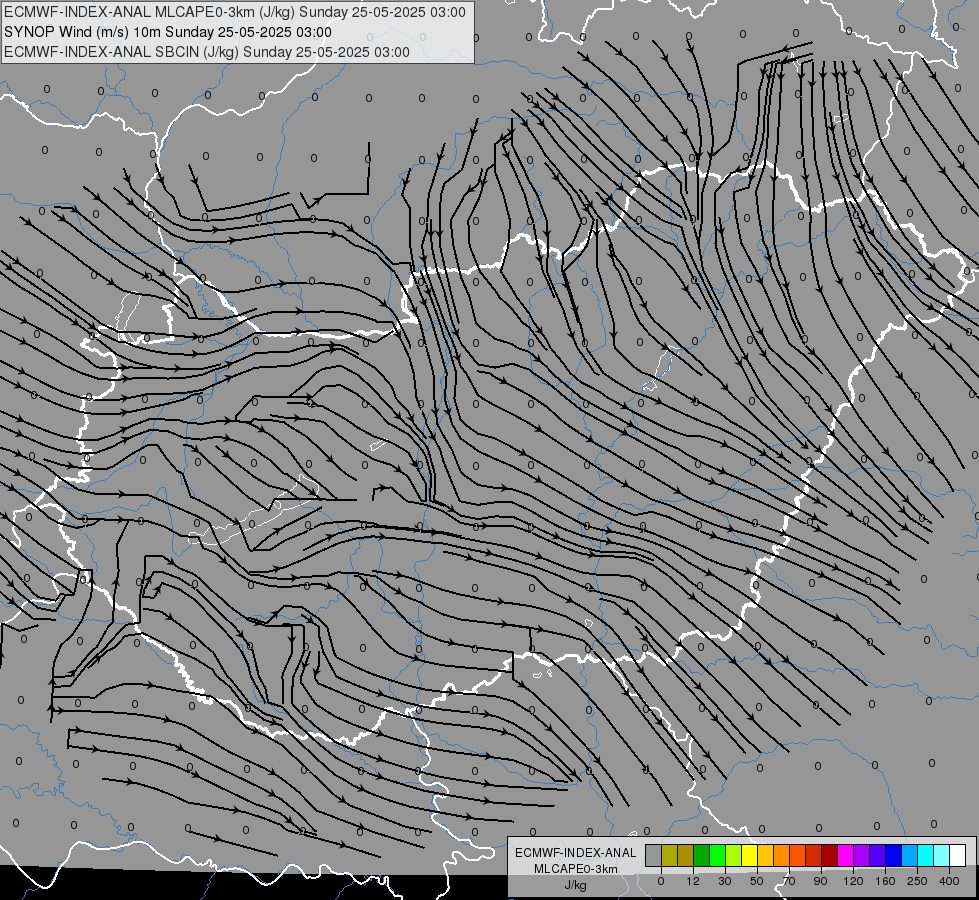Click the indigo swatch left of 160
979x900 pixels.
point(878,855)
